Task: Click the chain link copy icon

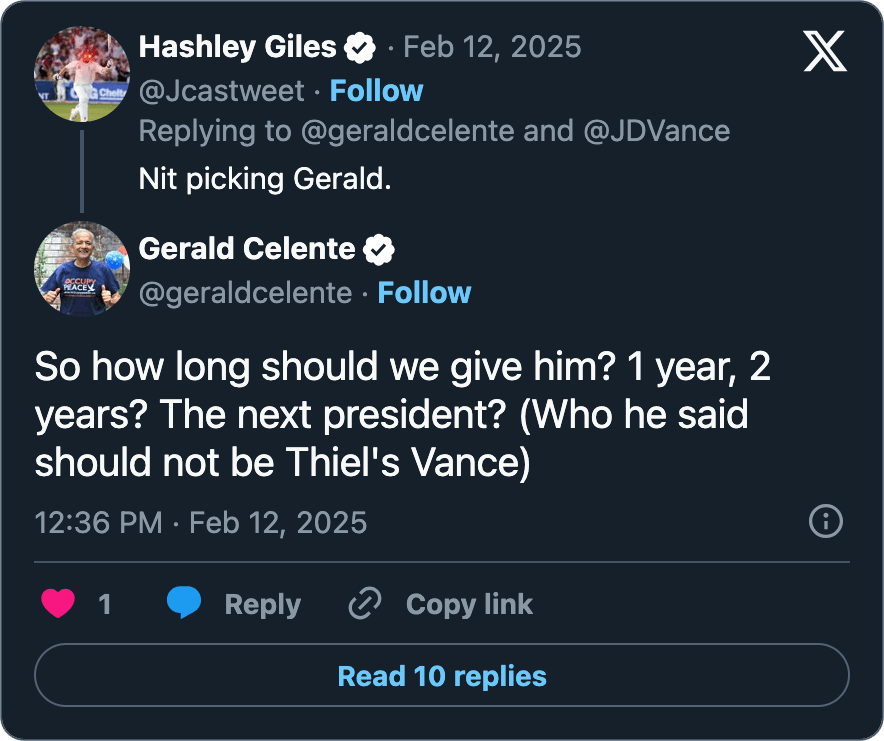Action: tap(365, 603)
